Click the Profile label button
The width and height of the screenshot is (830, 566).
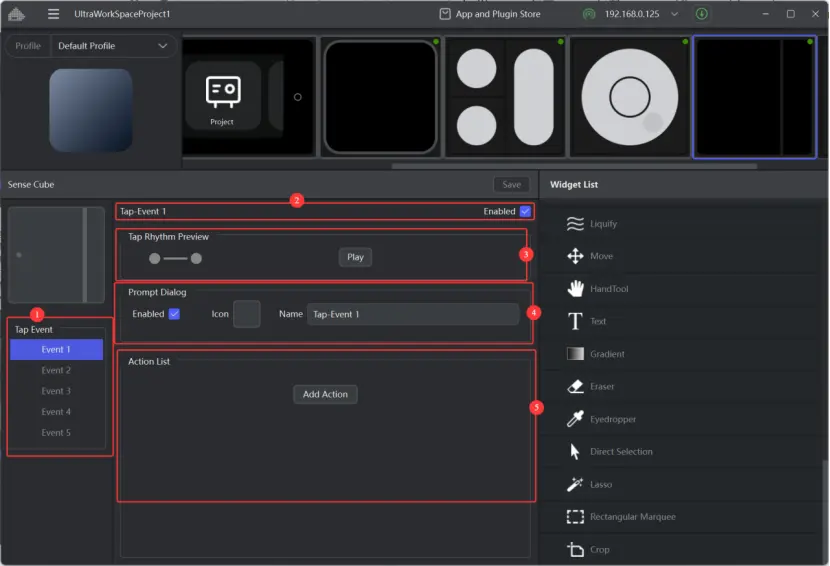click(x=28, y=46)
